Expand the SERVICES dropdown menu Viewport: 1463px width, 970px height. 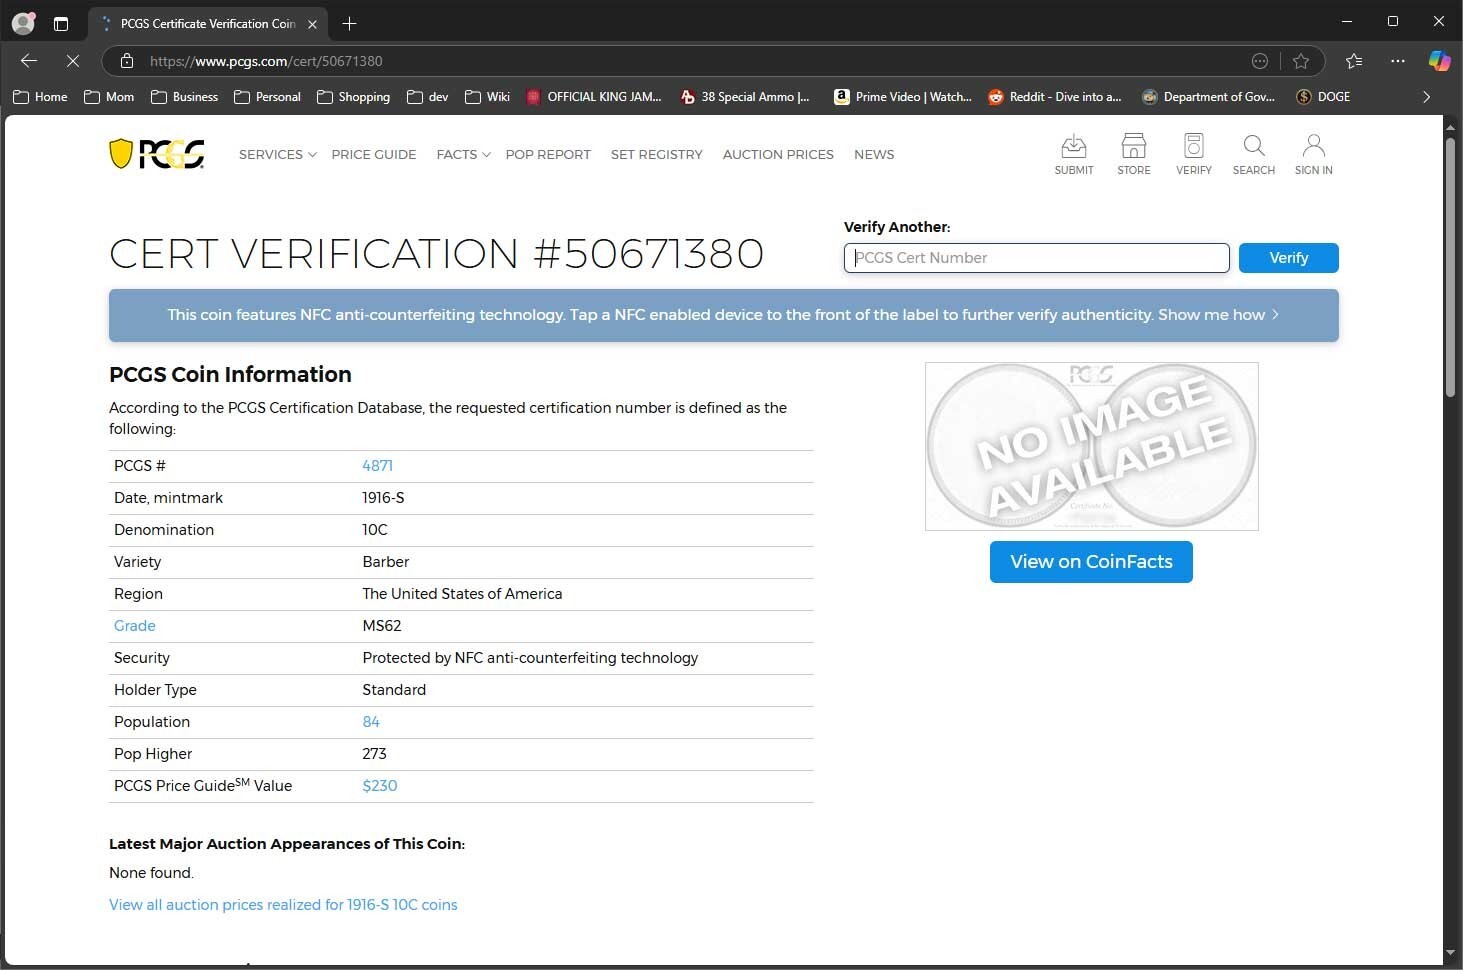pyautogui.click(x=277, y=154)
